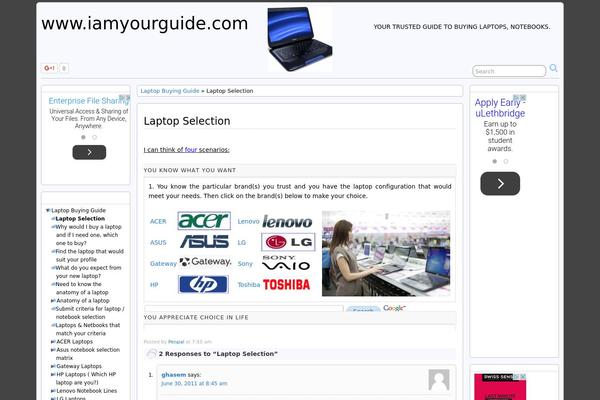This screenshot has height=400, width=600.
Task: Select second carousel dot in uLethbridge ad
Action: tap(506, 161)
